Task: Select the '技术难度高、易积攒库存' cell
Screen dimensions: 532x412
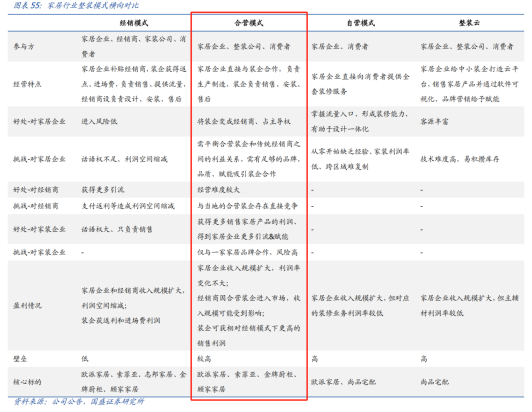Action: click(x=460, y=159)
